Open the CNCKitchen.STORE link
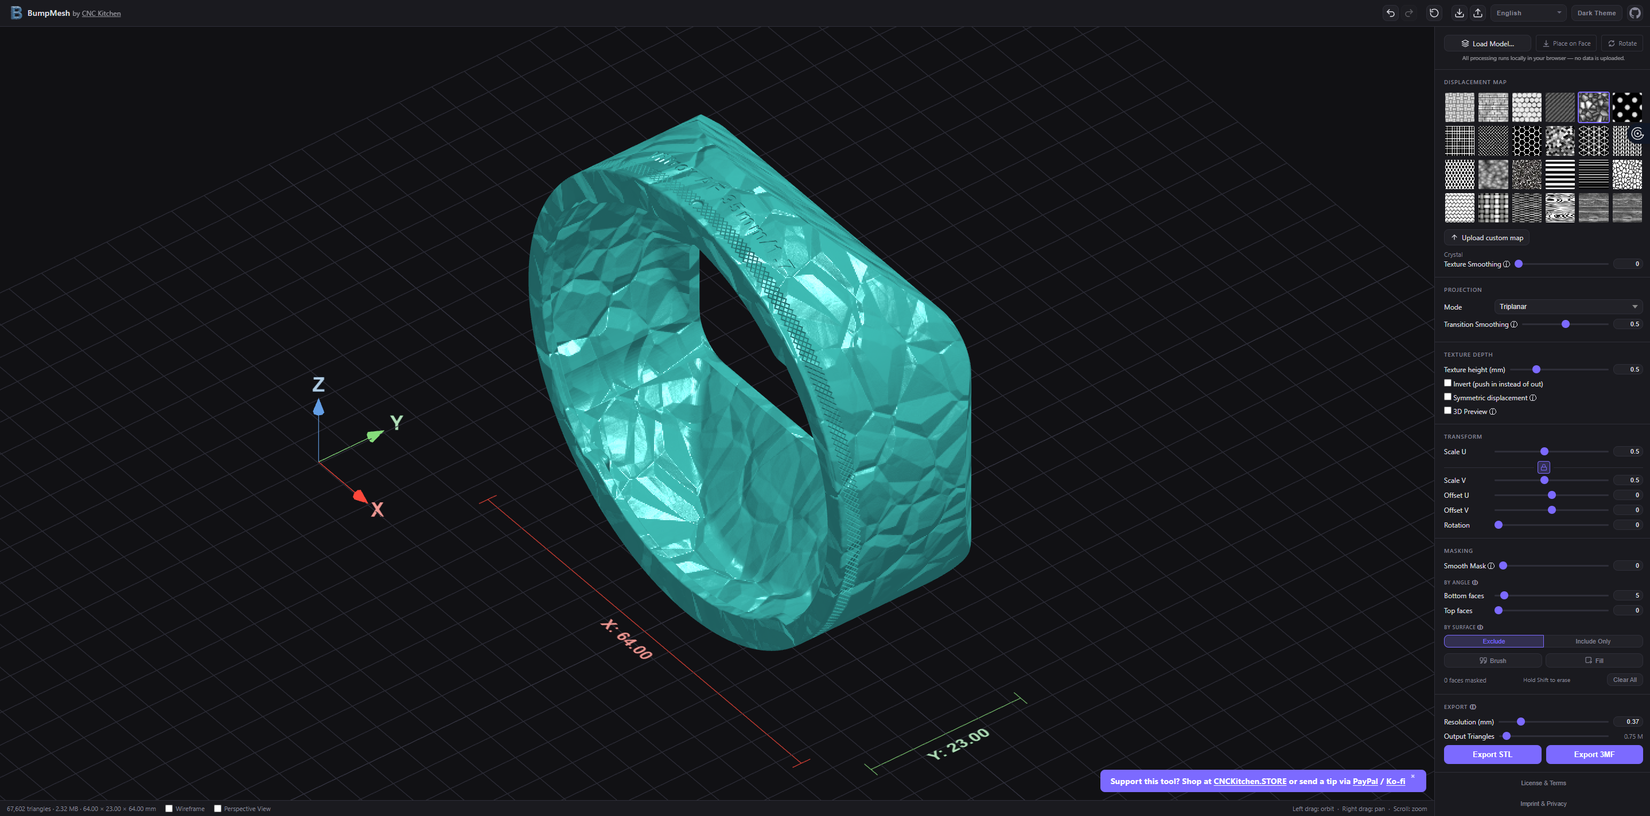 [x=1249, y=781]
